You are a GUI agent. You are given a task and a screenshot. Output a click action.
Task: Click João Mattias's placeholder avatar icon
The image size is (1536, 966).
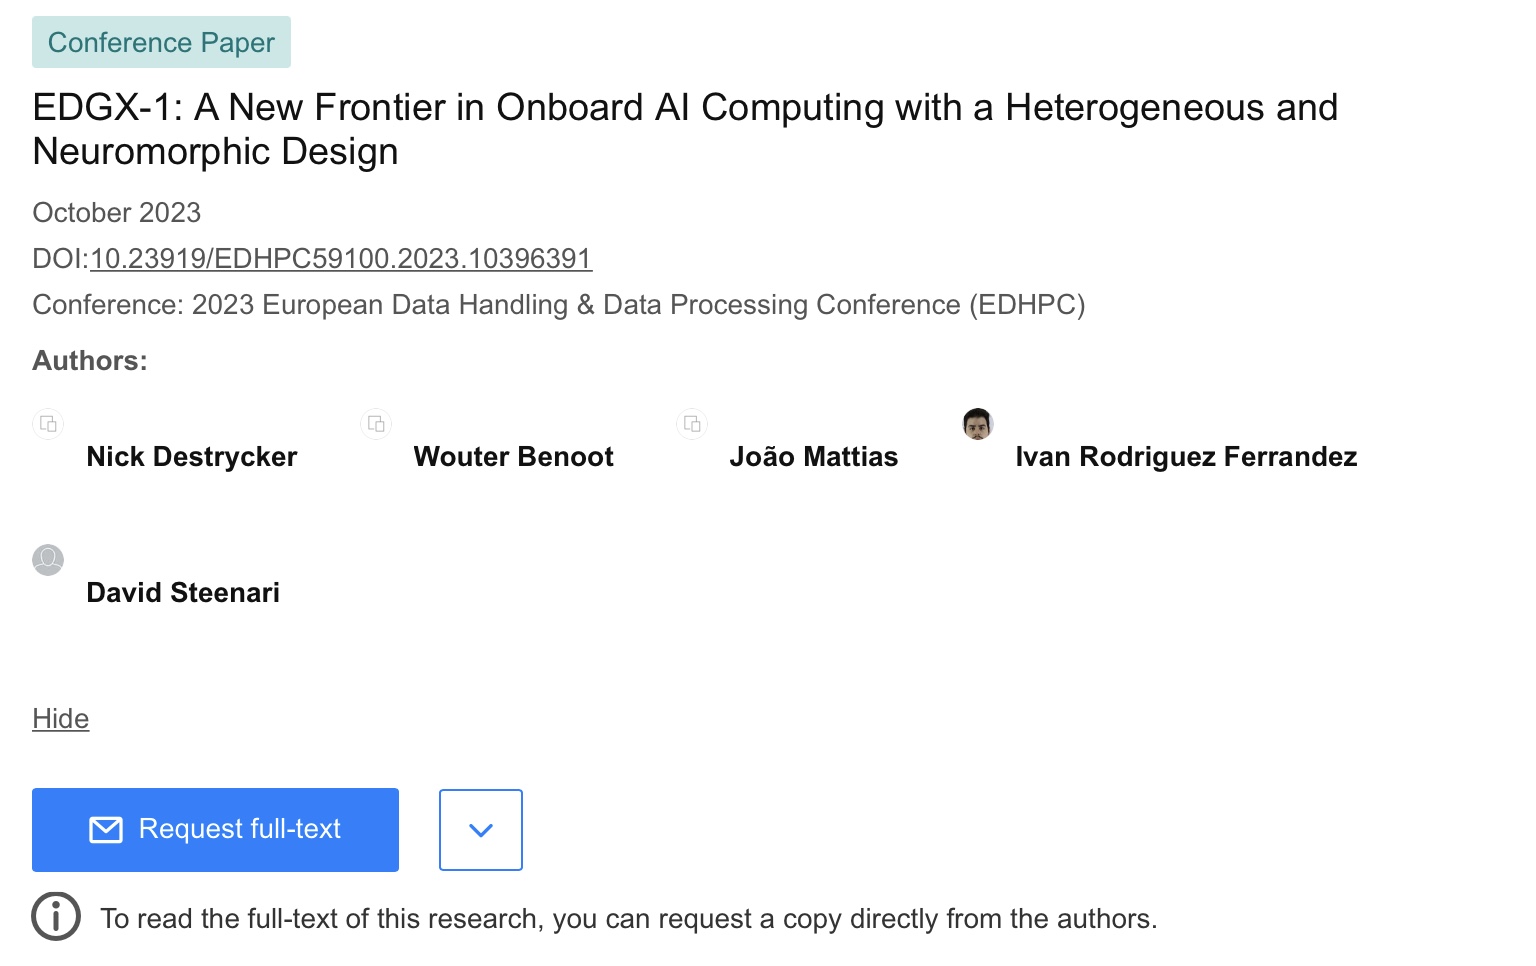(692, 424)
